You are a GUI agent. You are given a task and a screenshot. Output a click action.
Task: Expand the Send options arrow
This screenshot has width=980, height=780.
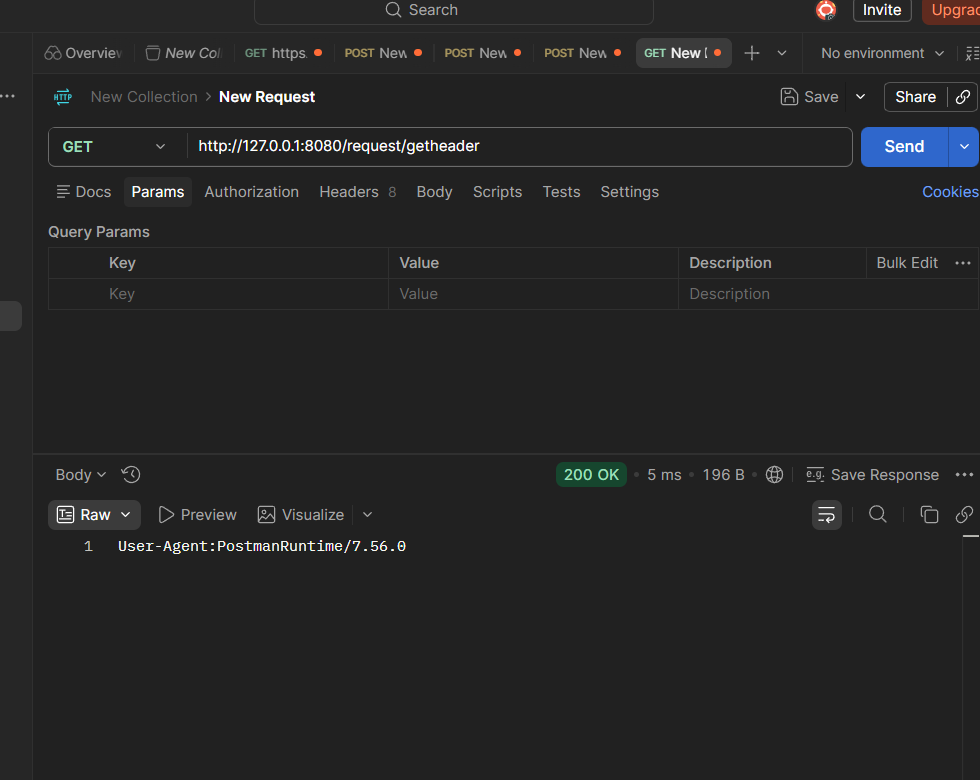[964, 147]
